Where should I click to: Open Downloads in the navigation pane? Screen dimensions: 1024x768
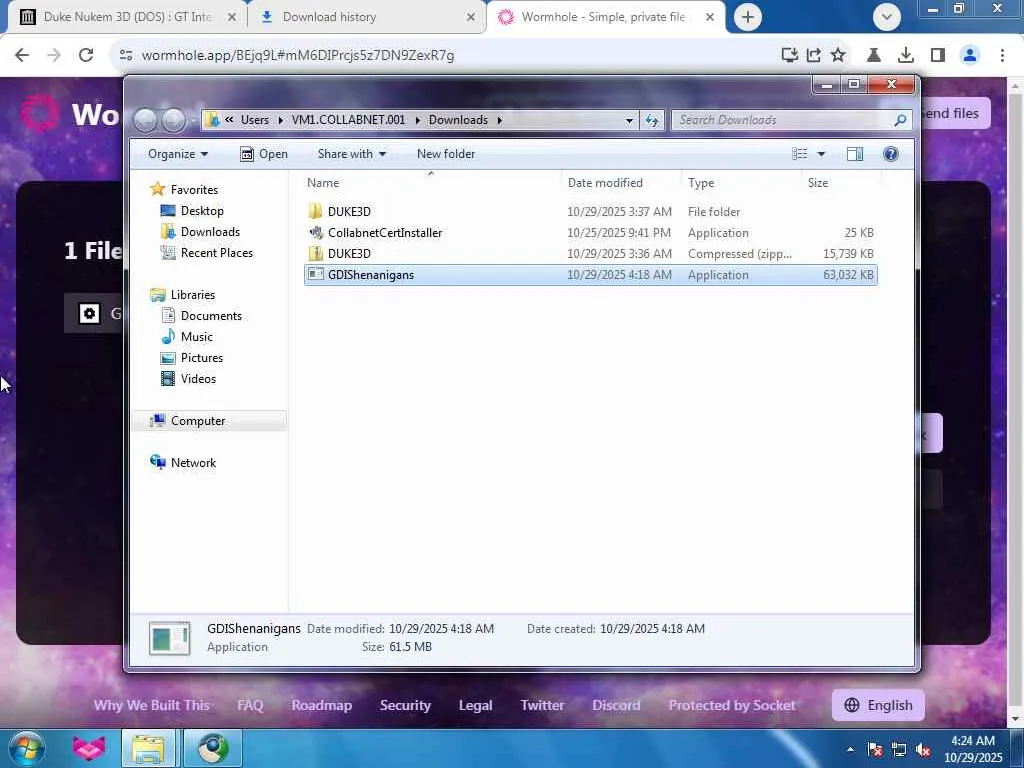210,232
